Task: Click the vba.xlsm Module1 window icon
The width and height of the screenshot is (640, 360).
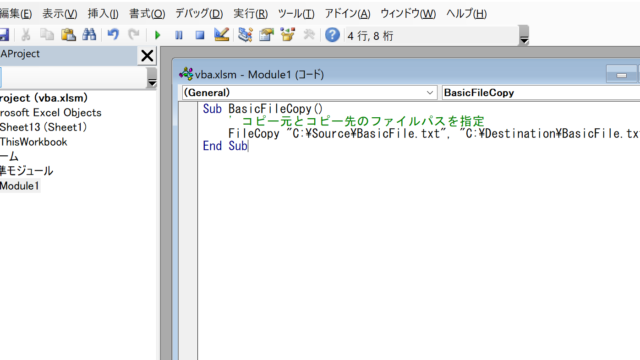Action: pos(186,74)
